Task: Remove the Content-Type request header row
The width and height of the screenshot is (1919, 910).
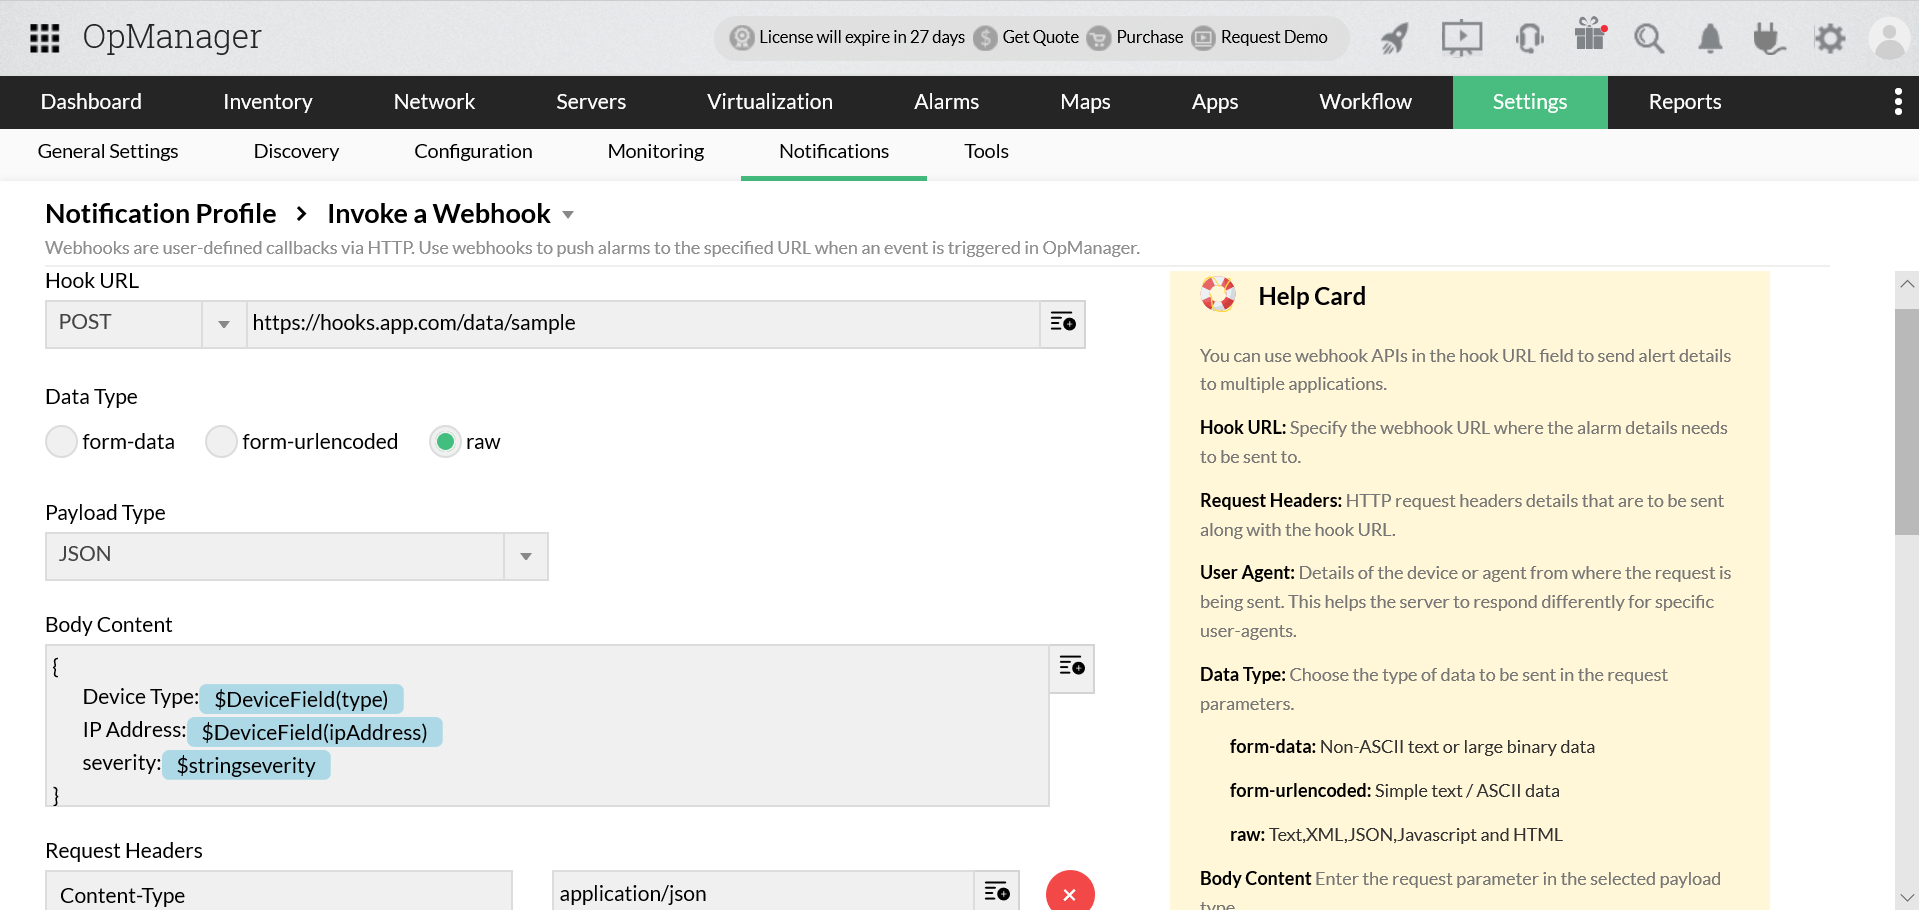Action: pos(1070,893)
